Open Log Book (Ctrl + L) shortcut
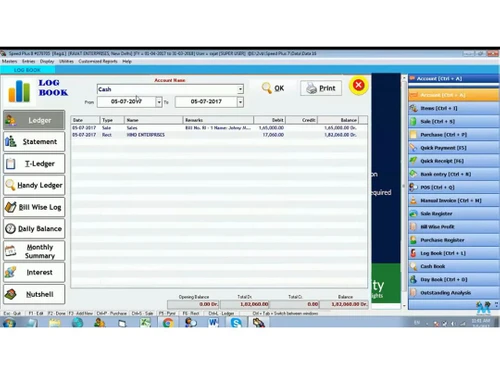This screenshot has height=375, width=500. coord(454,253)
